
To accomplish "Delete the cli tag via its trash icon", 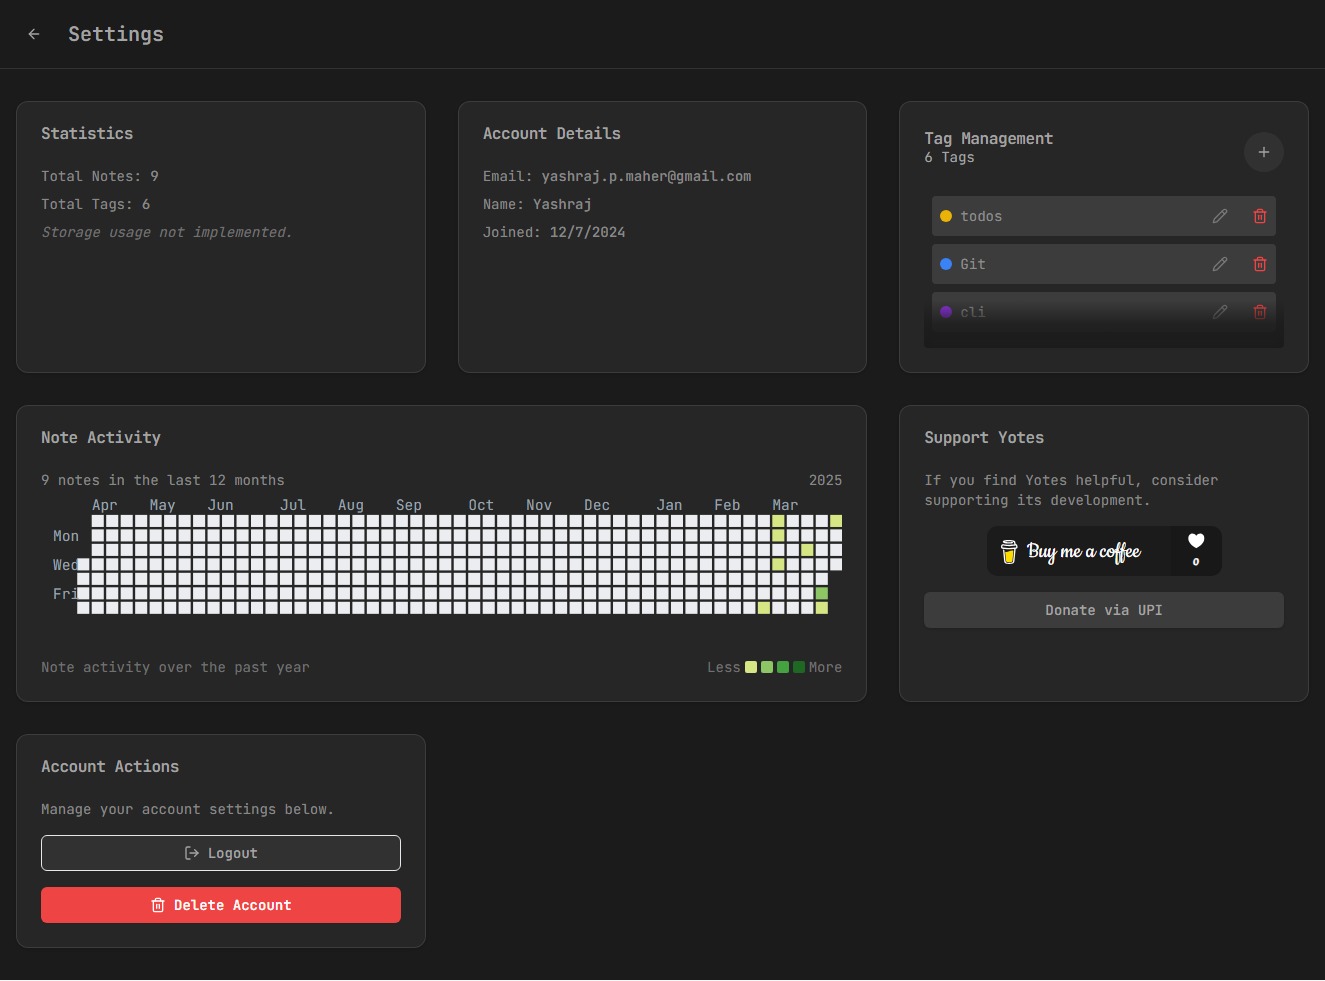I will pos(1260,312).
